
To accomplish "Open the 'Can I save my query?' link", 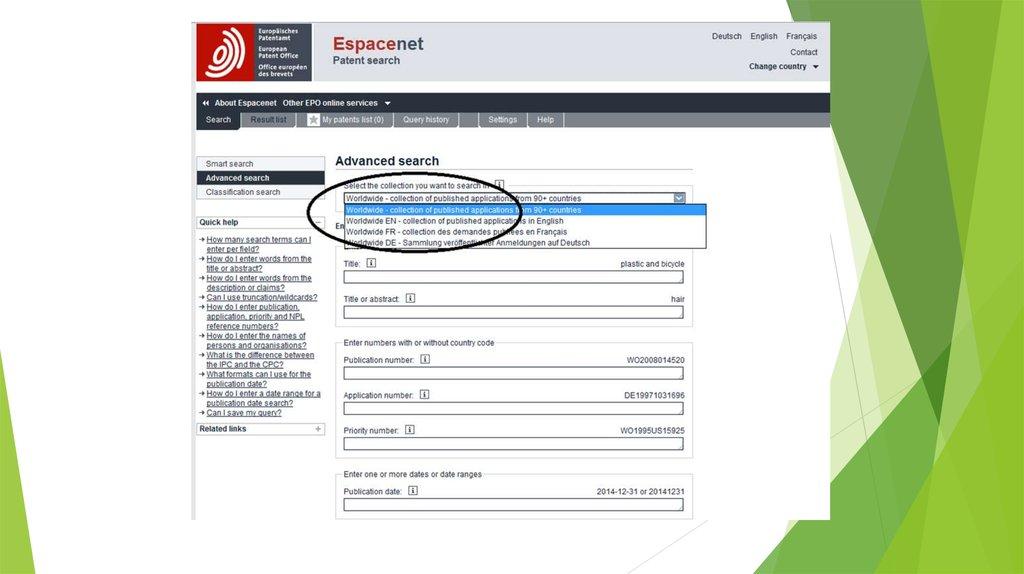I will pyautogui.click(x=244, y=413).
